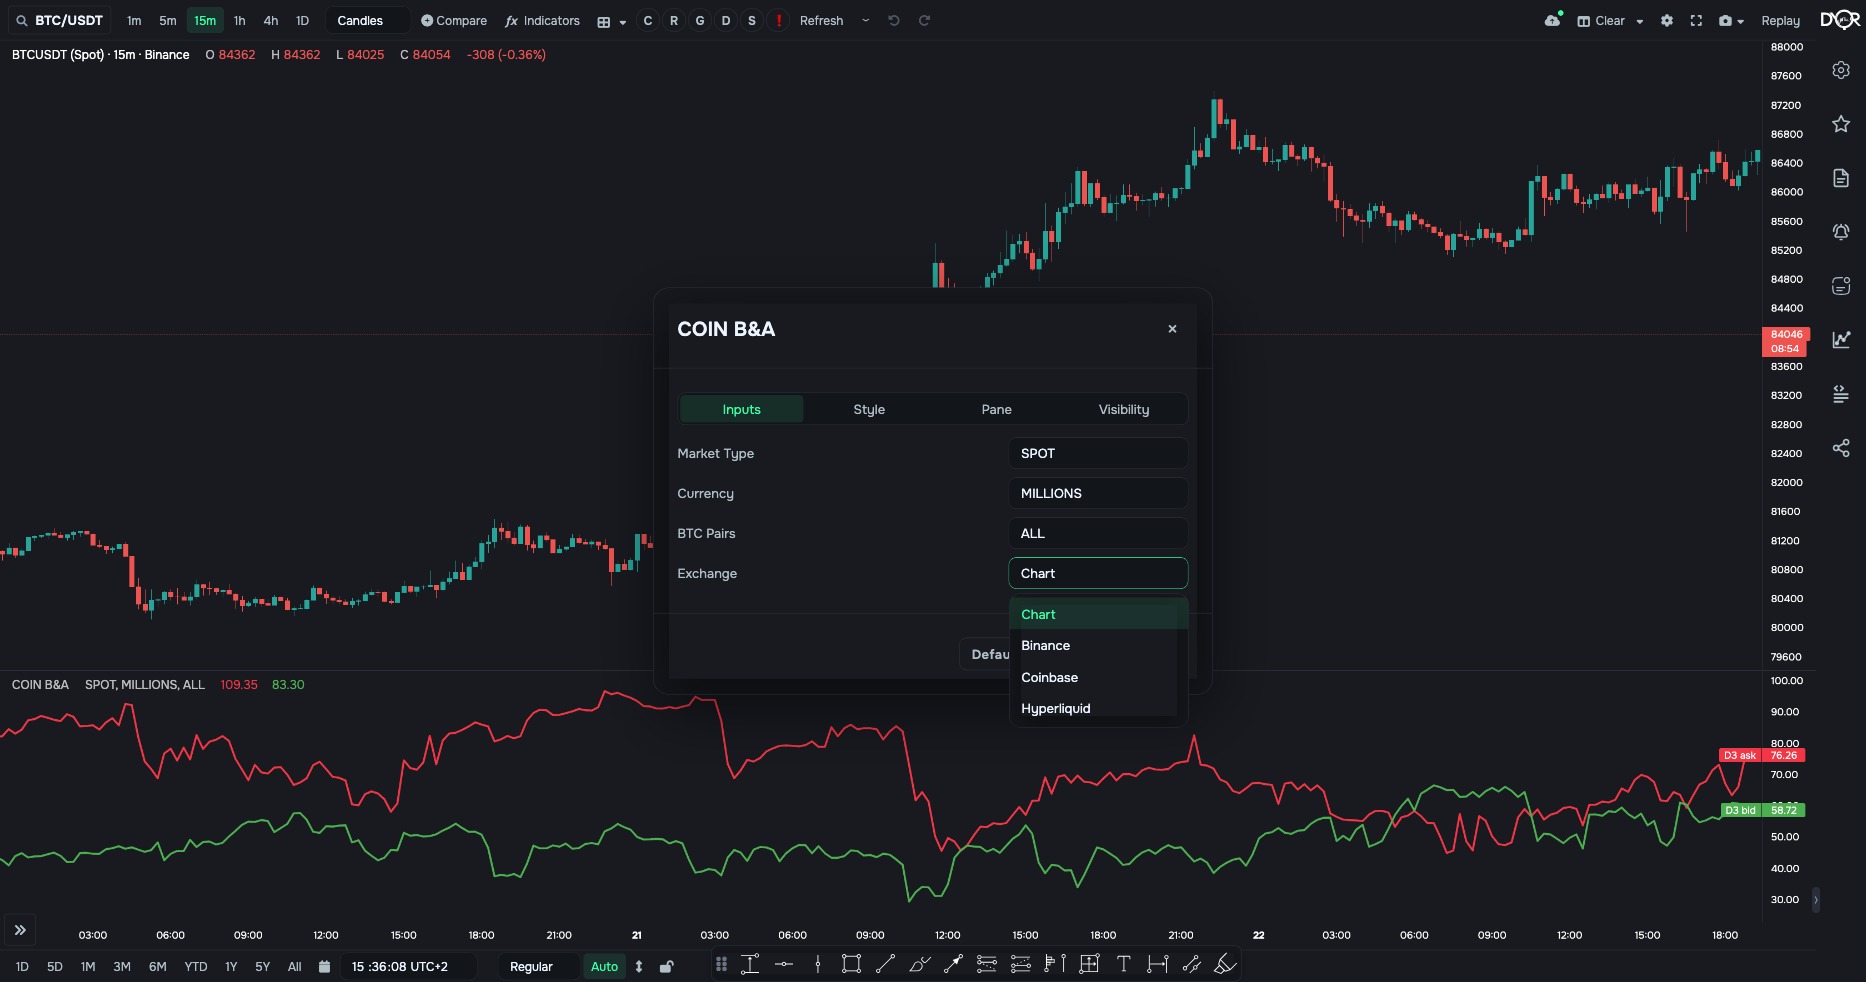Click the cloud save icon
Image resolution: width=1866 pixels, height=982 pixels.
[1552, 20]
